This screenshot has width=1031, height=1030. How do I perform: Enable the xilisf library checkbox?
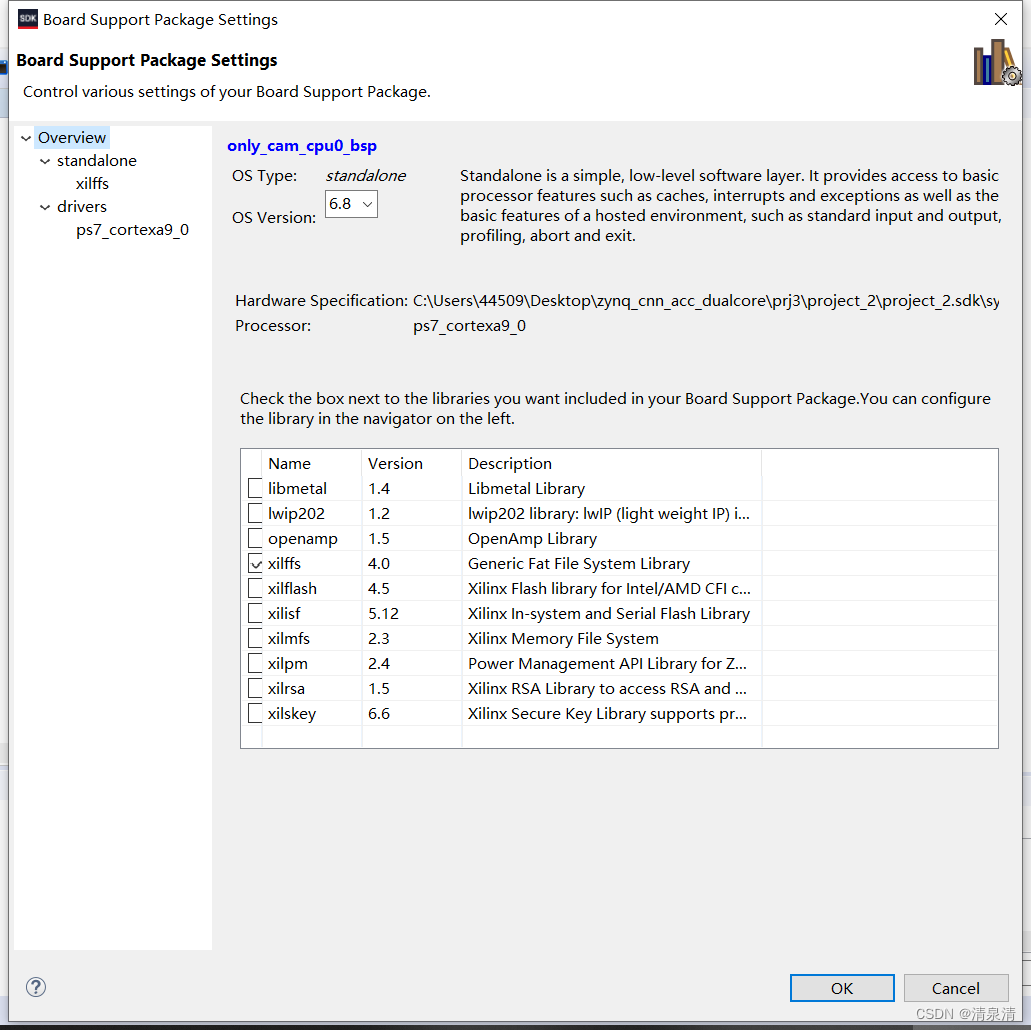[x=255, y=613]
